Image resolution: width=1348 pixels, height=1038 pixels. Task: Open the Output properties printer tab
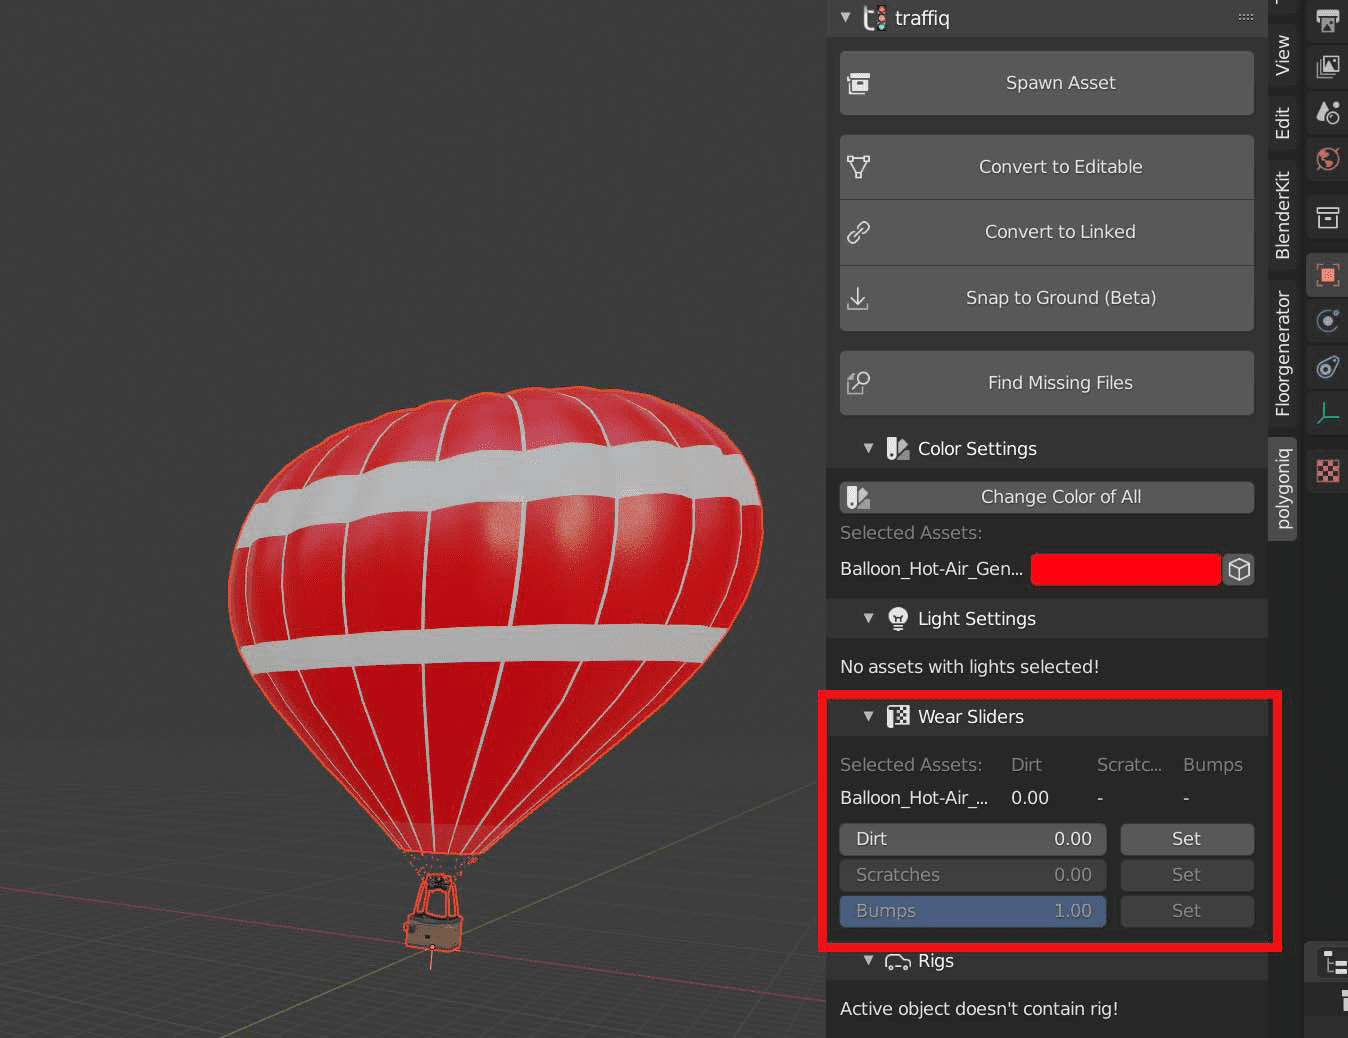tap(1328, 21)
